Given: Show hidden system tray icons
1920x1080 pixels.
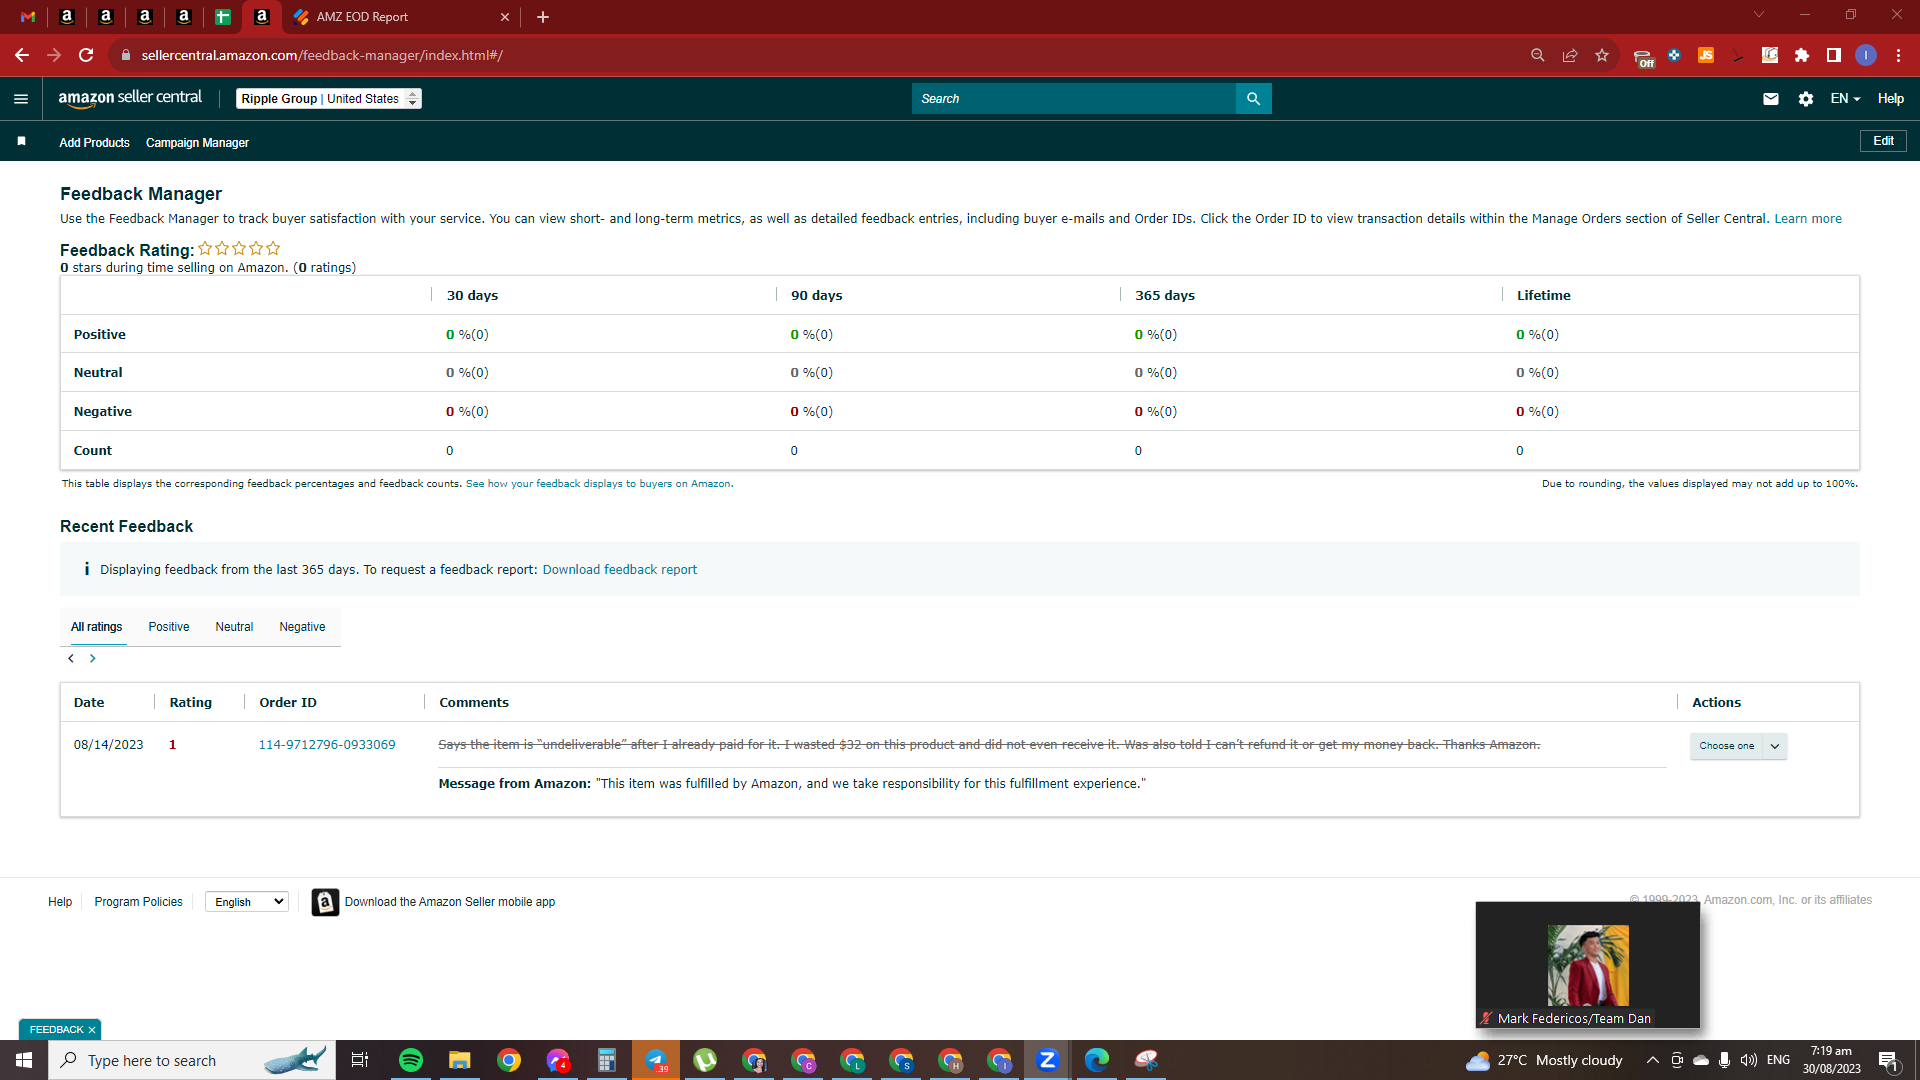Looking at the screenshot, I should (x=1652, y=1060).
